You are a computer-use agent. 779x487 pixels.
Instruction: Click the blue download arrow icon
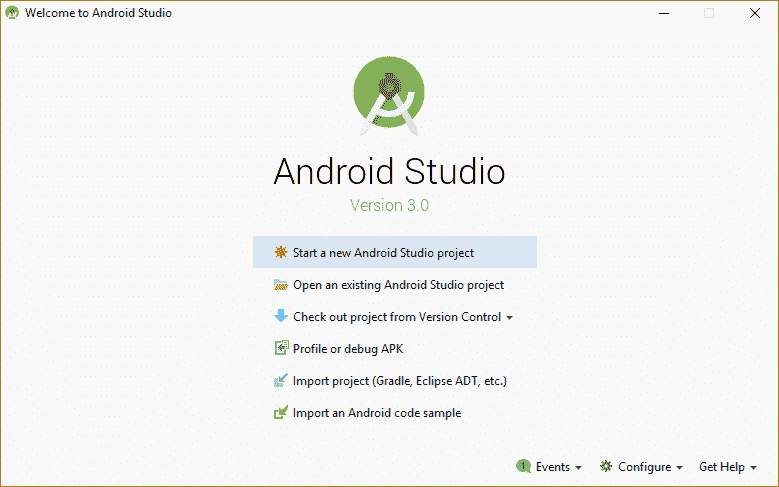point(281,316)
